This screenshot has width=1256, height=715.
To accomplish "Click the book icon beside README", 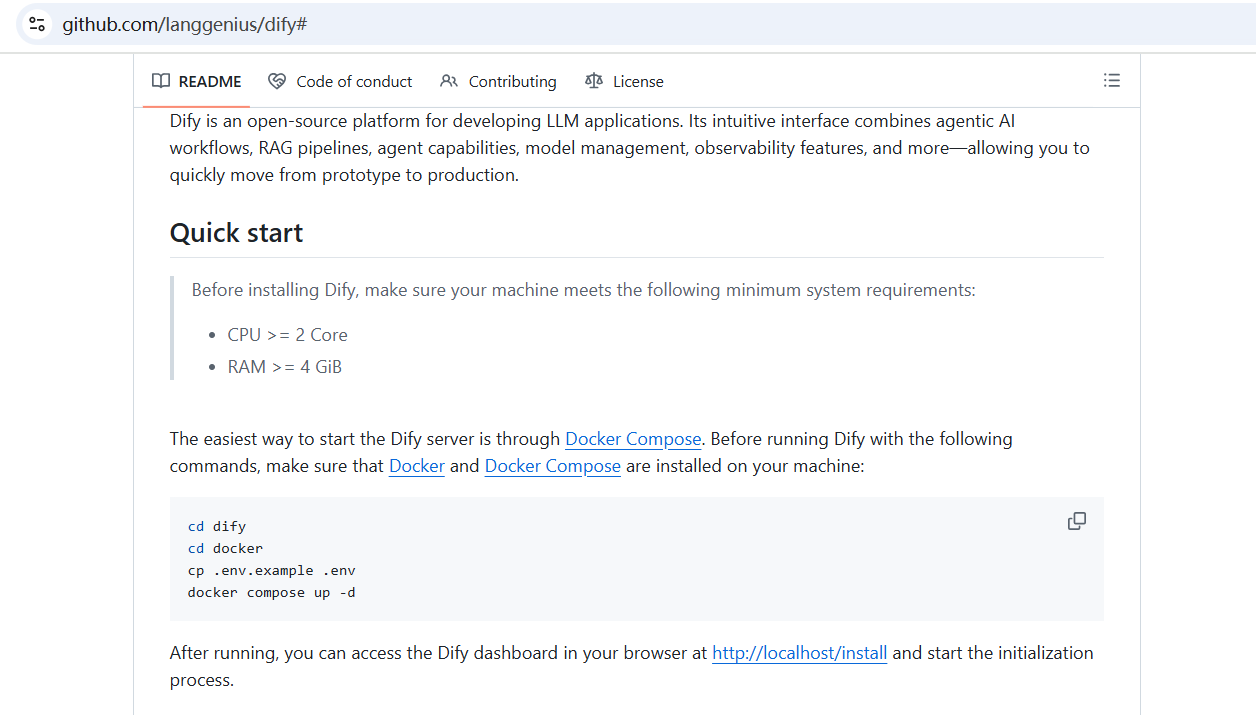I will pyautogui.click(x=161, y=81).
